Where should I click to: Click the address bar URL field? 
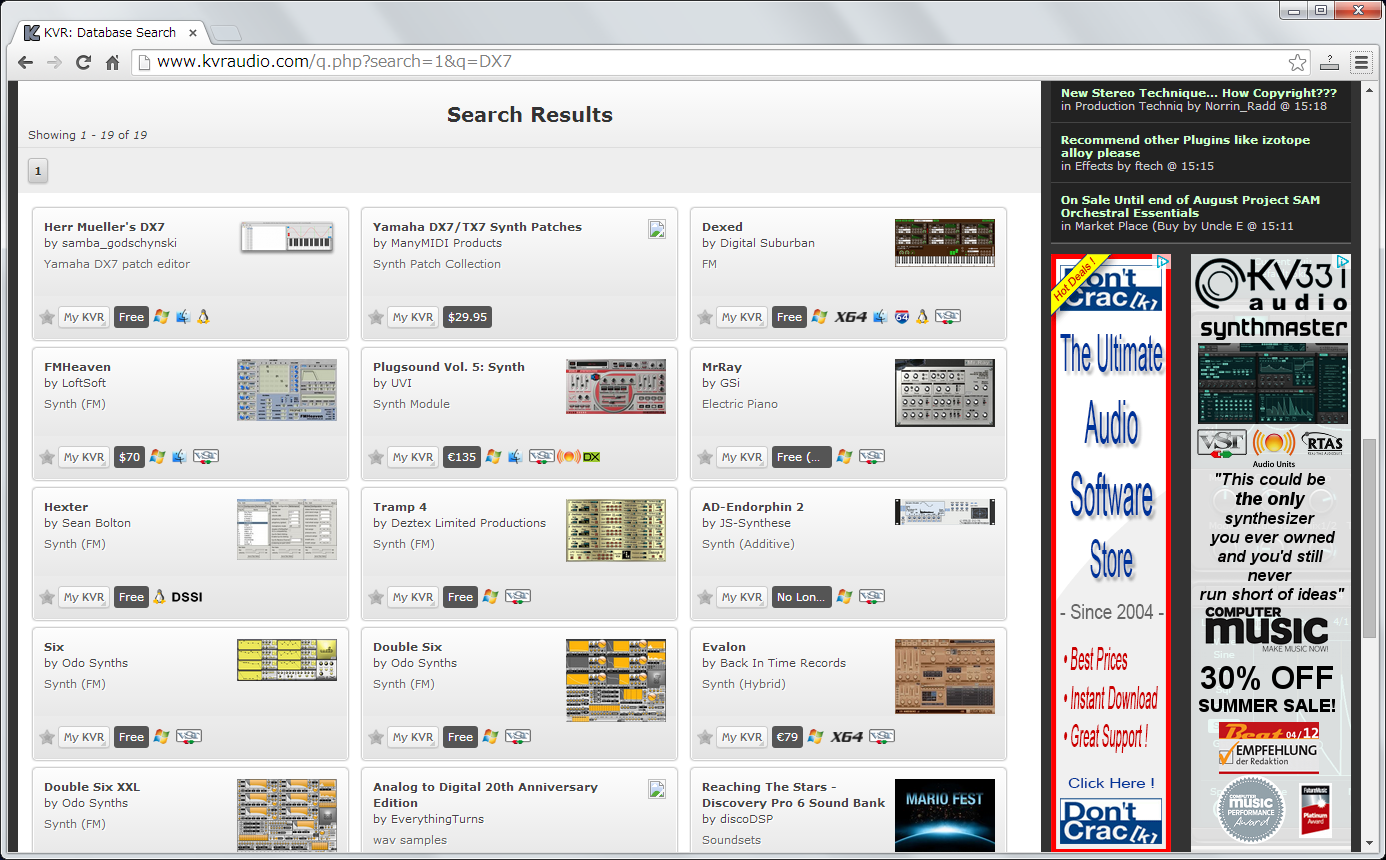point(720,62)
